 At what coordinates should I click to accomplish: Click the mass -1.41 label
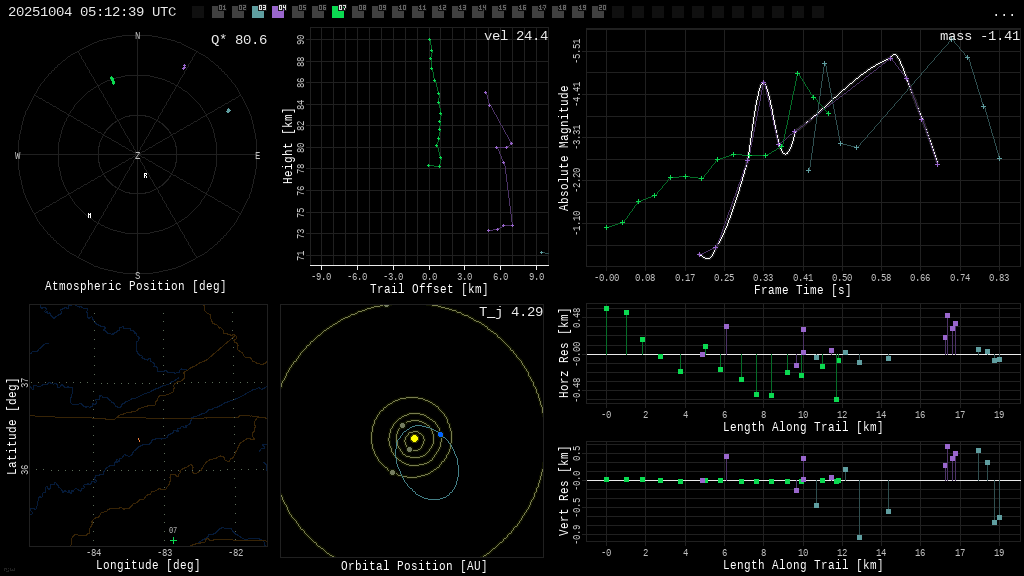[979, 37]
